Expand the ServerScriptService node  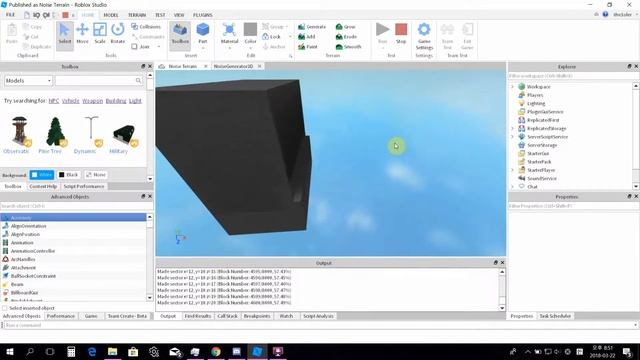point(513,137)
